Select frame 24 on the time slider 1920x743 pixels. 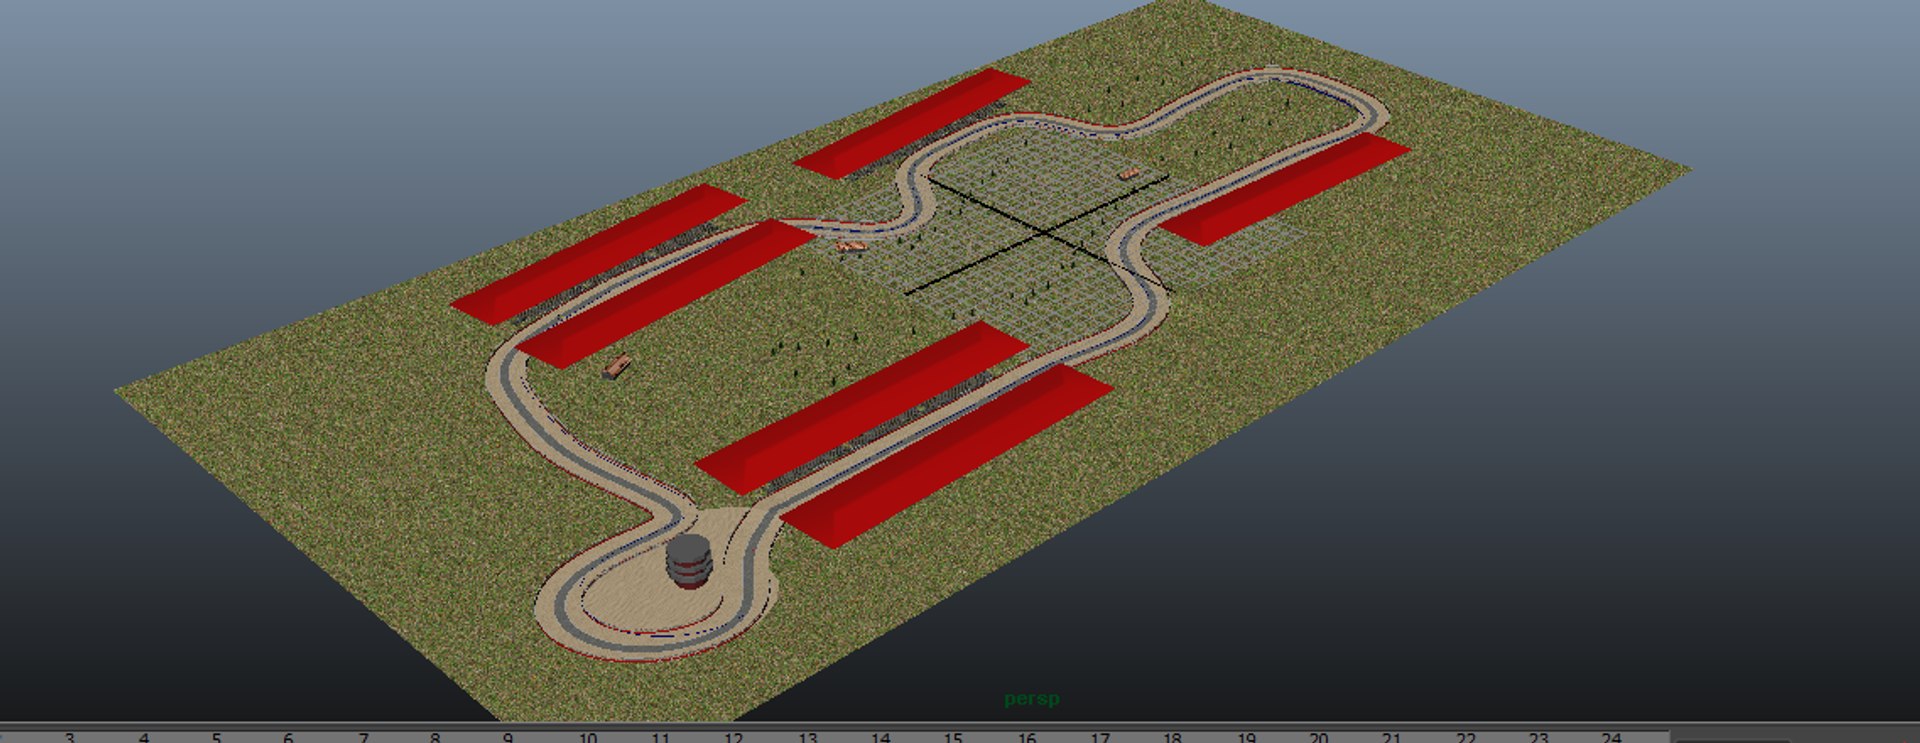pyautogui.click(x=1611, y=737)
